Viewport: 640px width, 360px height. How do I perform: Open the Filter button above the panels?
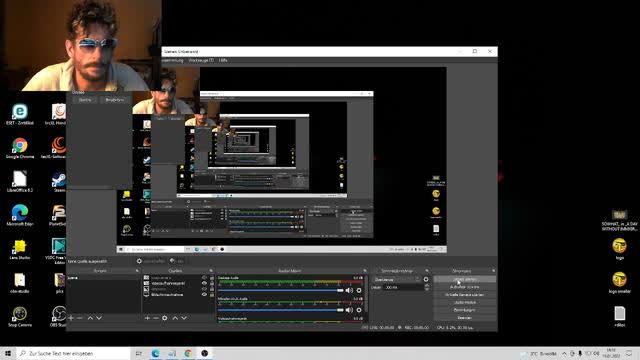coord(177,261)
